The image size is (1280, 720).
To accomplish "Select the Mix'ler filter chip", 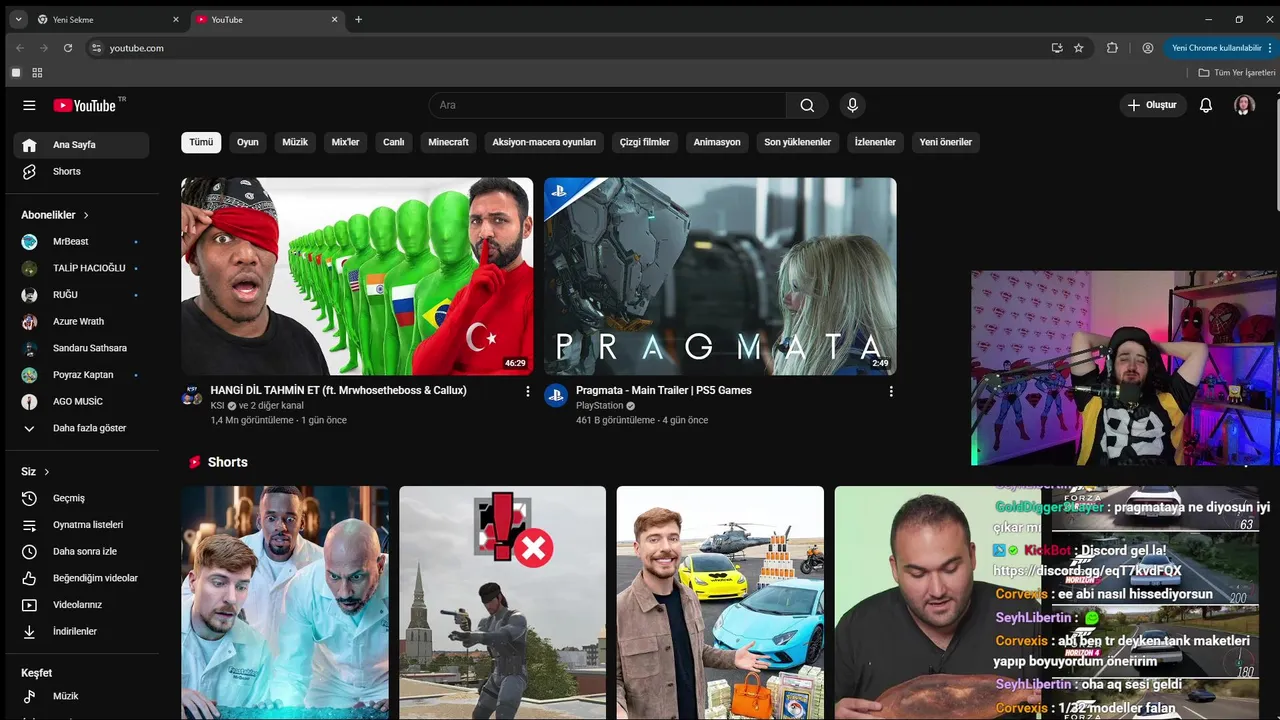I will [345, 142].
